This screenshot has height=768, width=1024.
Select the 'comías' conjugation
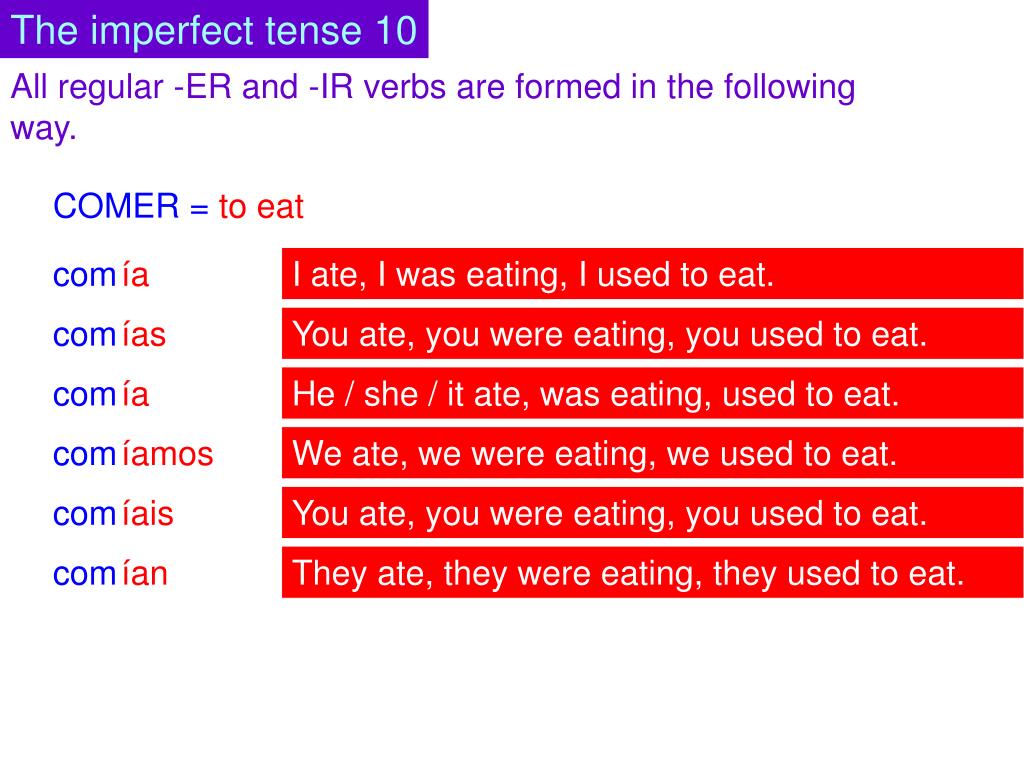(109, 334)
